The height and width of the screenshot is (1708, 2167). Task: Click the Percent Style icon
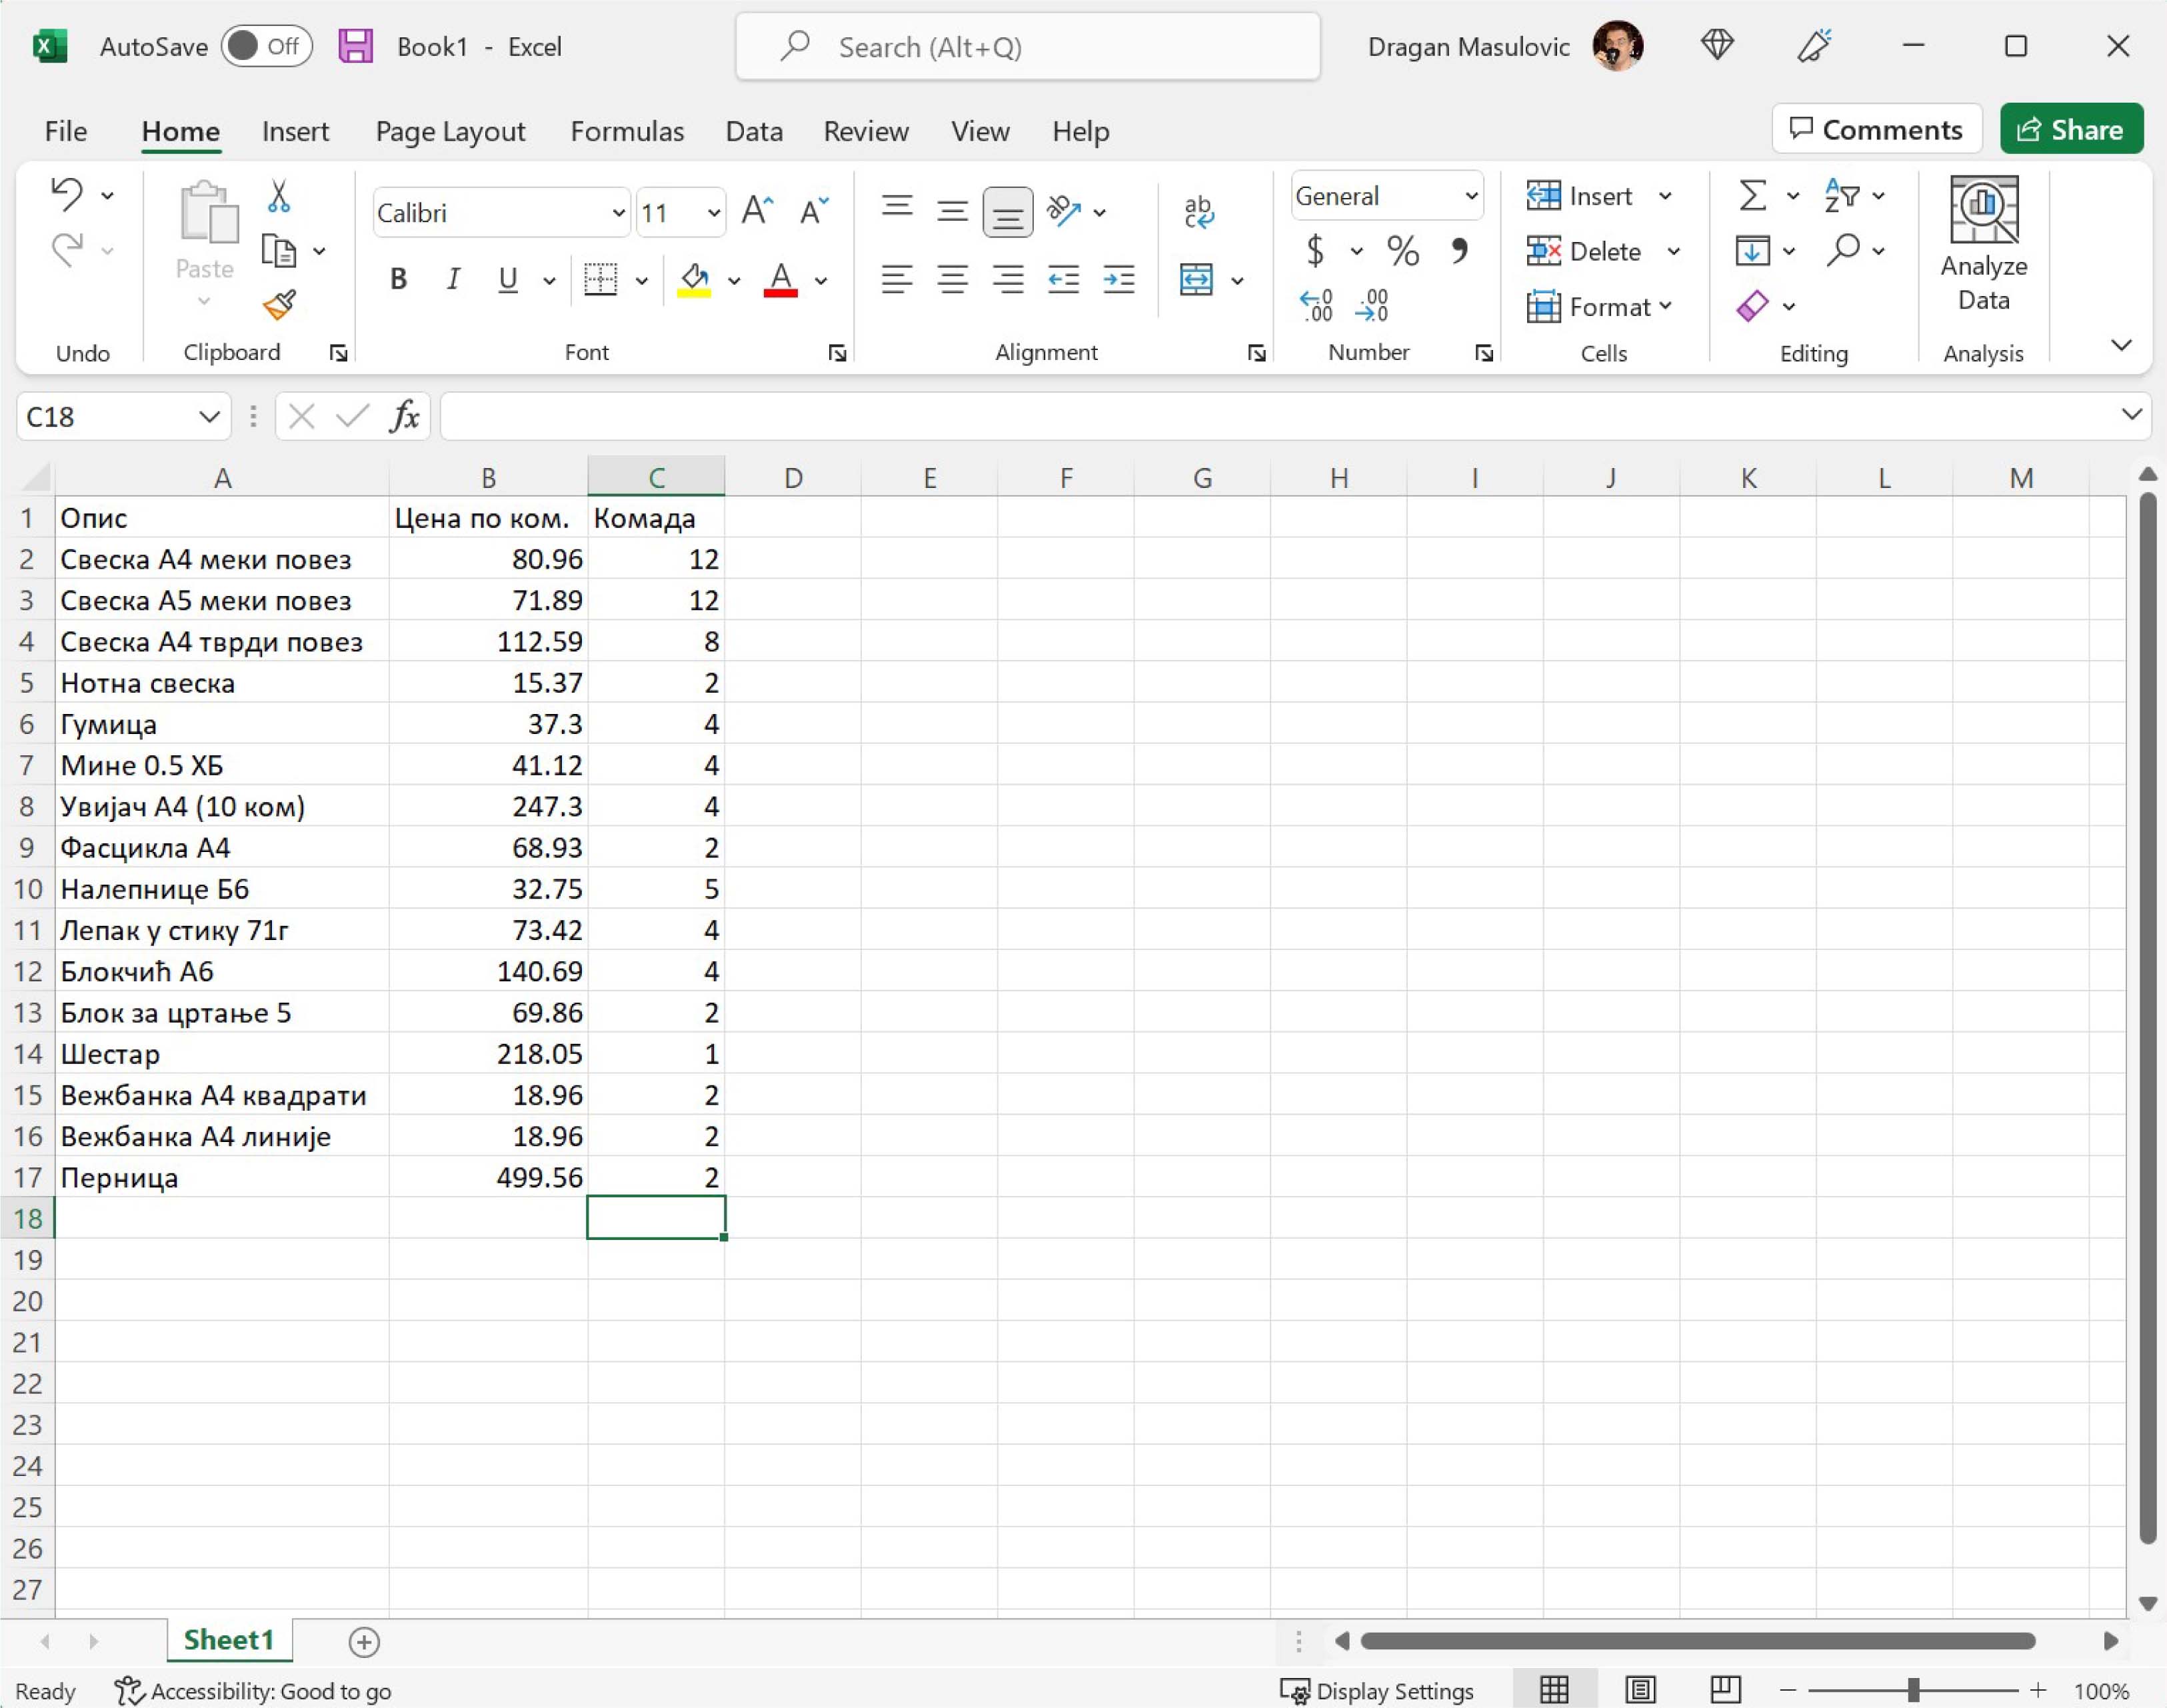[x=1402, y=250]
